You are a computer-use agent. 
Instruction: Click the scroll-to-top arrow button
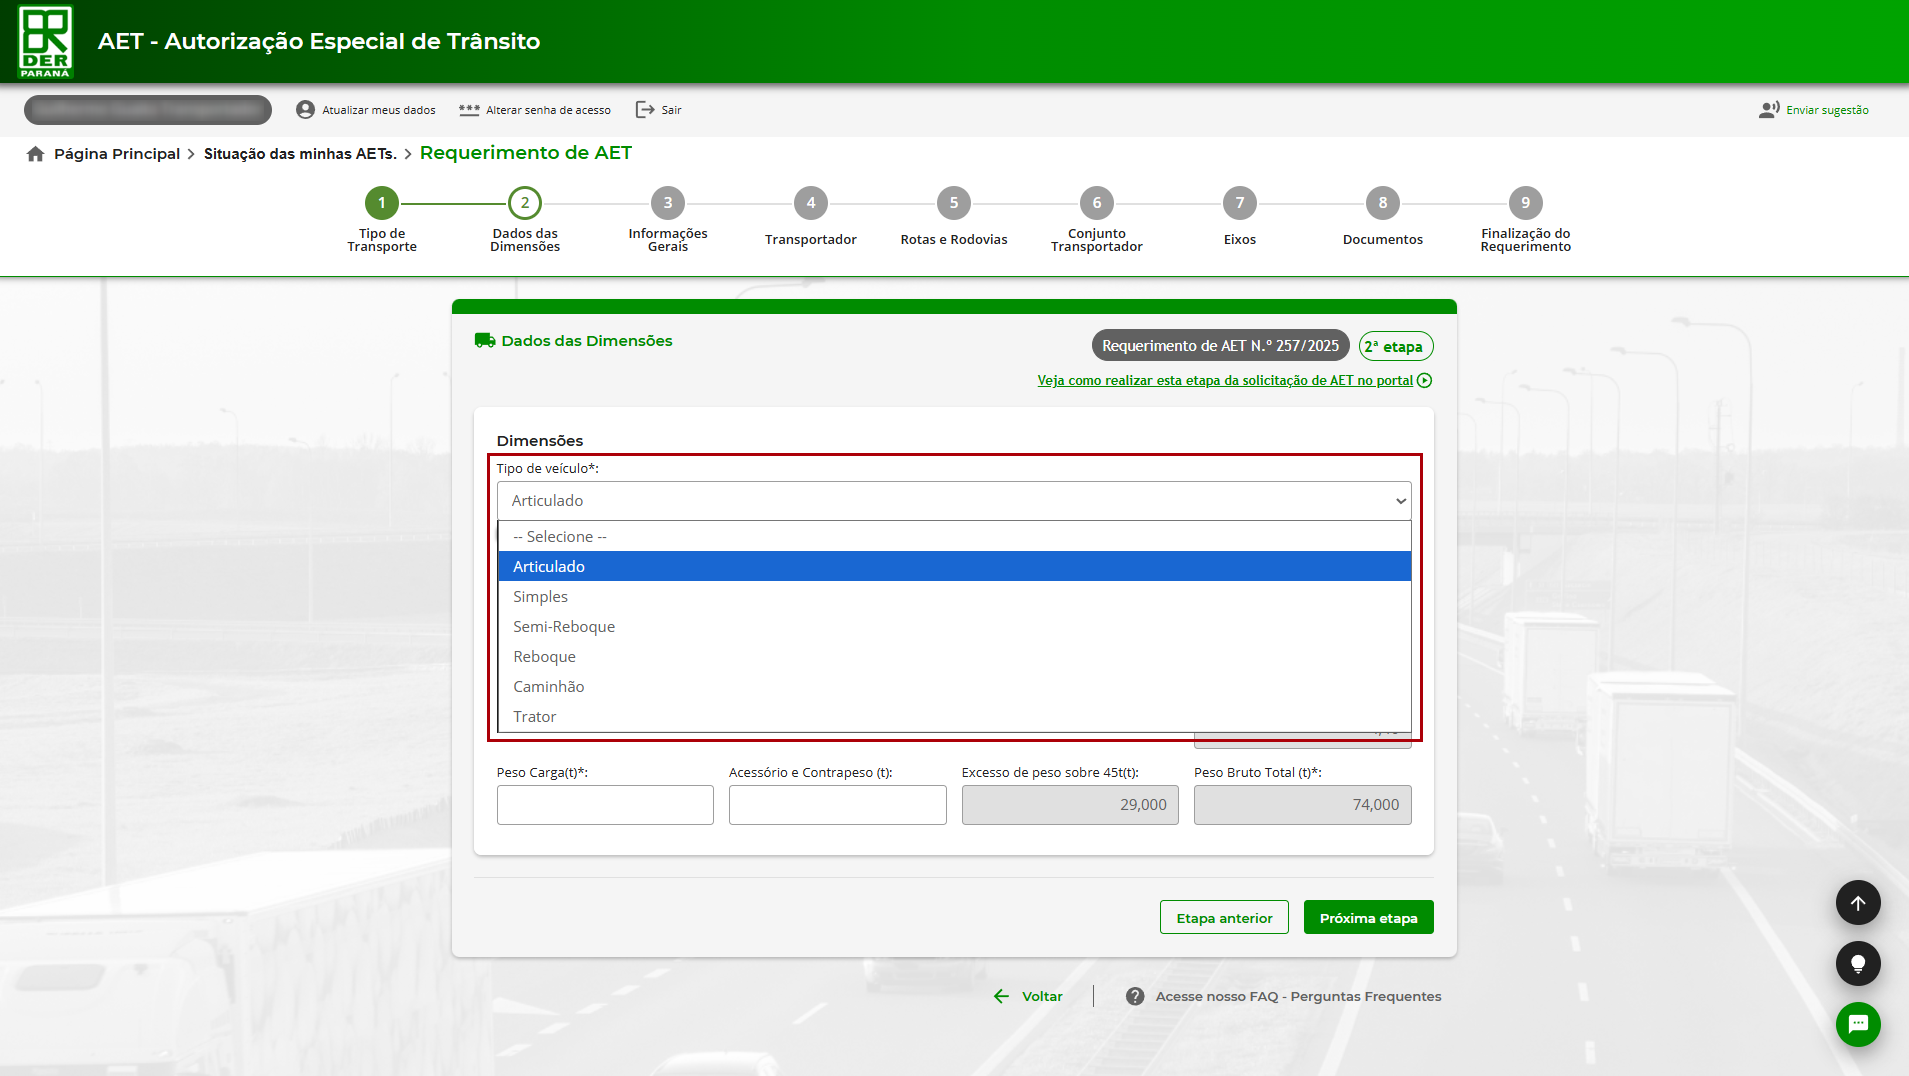1858,903
